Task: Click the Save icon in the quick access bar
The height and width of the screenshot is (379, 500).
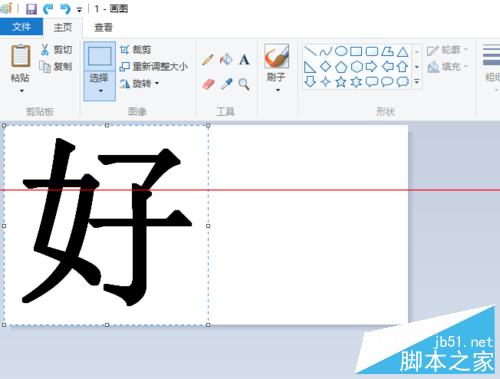Action: tap(31, 9)
